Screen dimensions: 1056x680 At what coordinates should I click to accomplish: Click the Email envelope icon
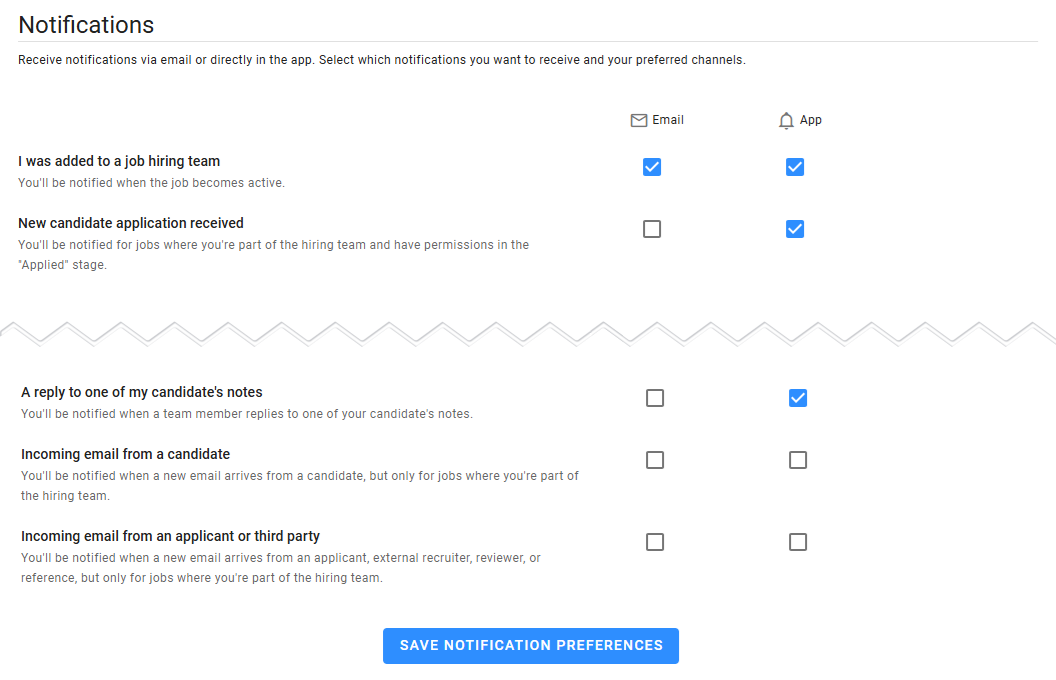(x=639, y=120)
